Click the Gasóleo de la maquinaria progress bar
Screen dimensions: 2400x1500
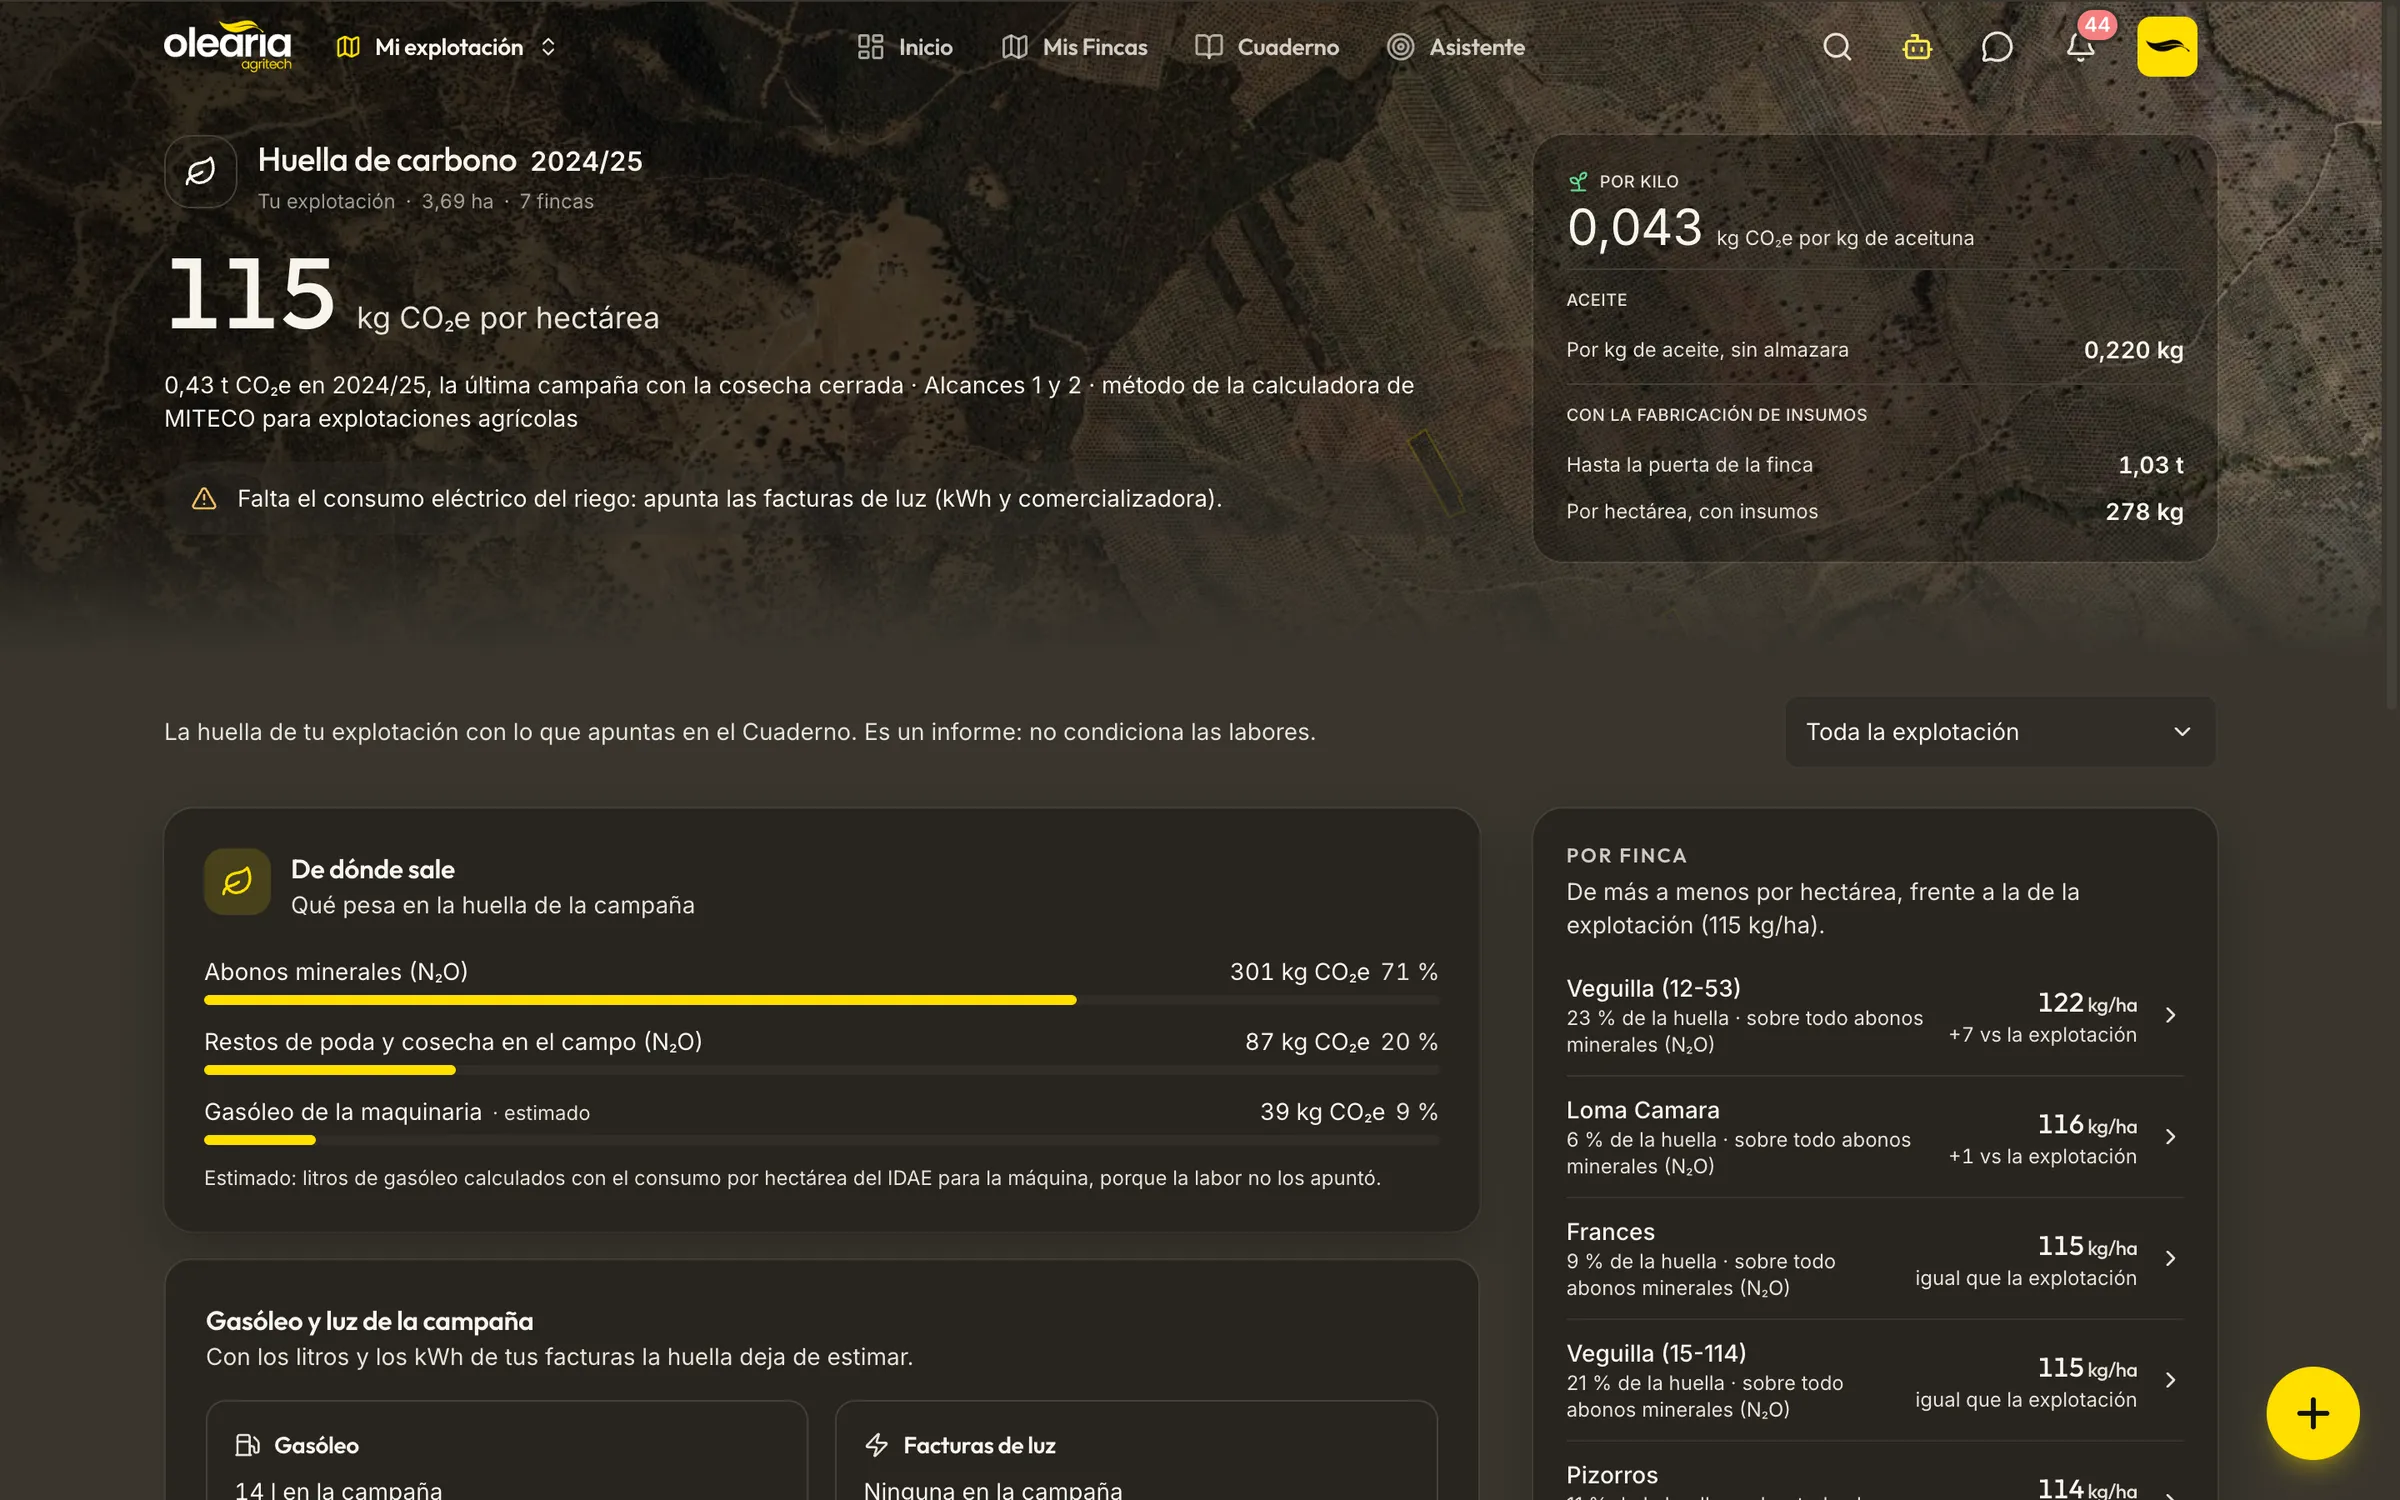(x=260, y=1140)
